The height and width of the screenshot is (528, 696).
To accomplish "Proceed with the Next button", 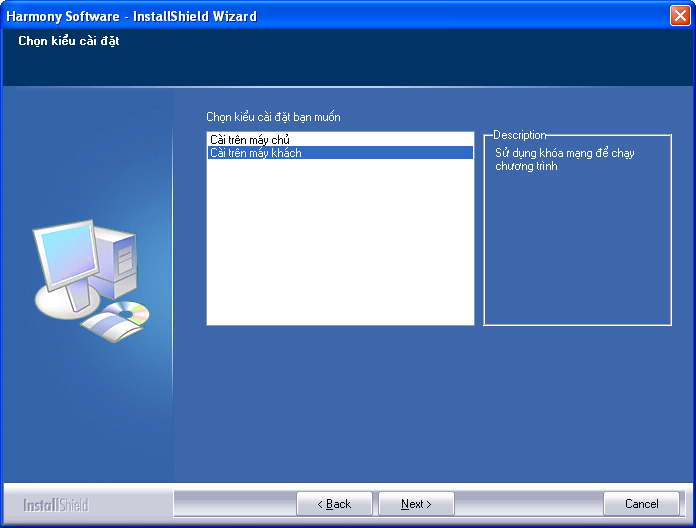I will (416, 504).
